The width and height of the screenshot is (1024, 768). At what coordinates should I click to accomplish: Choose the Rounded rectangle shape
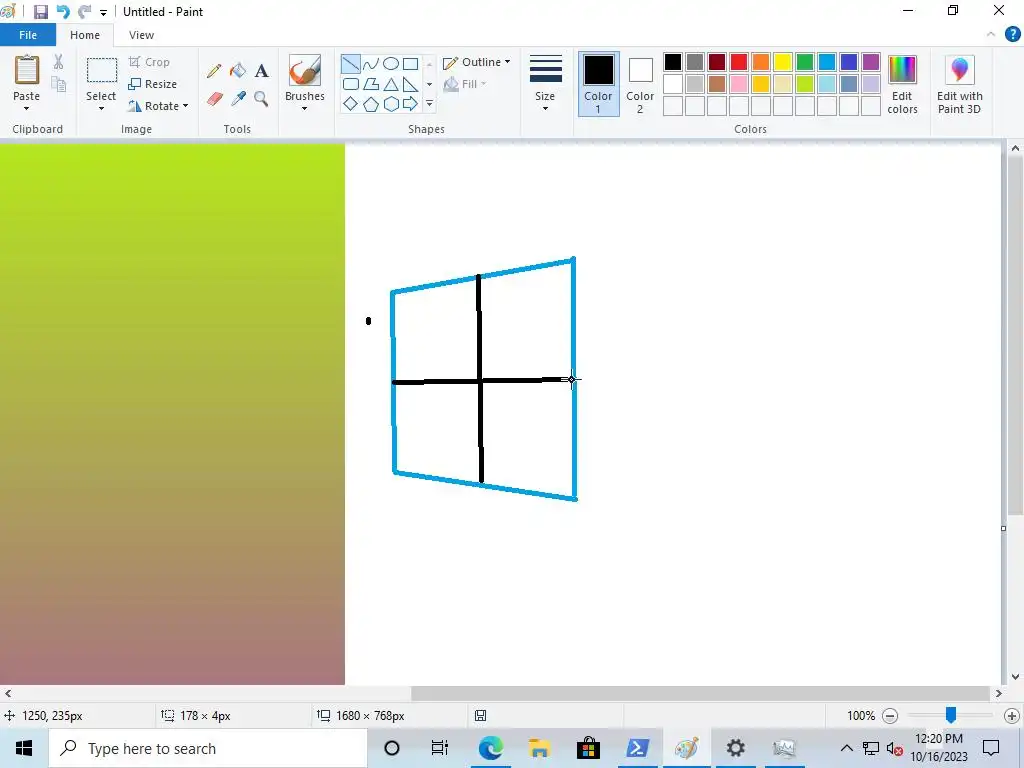[x=351, y=84]
